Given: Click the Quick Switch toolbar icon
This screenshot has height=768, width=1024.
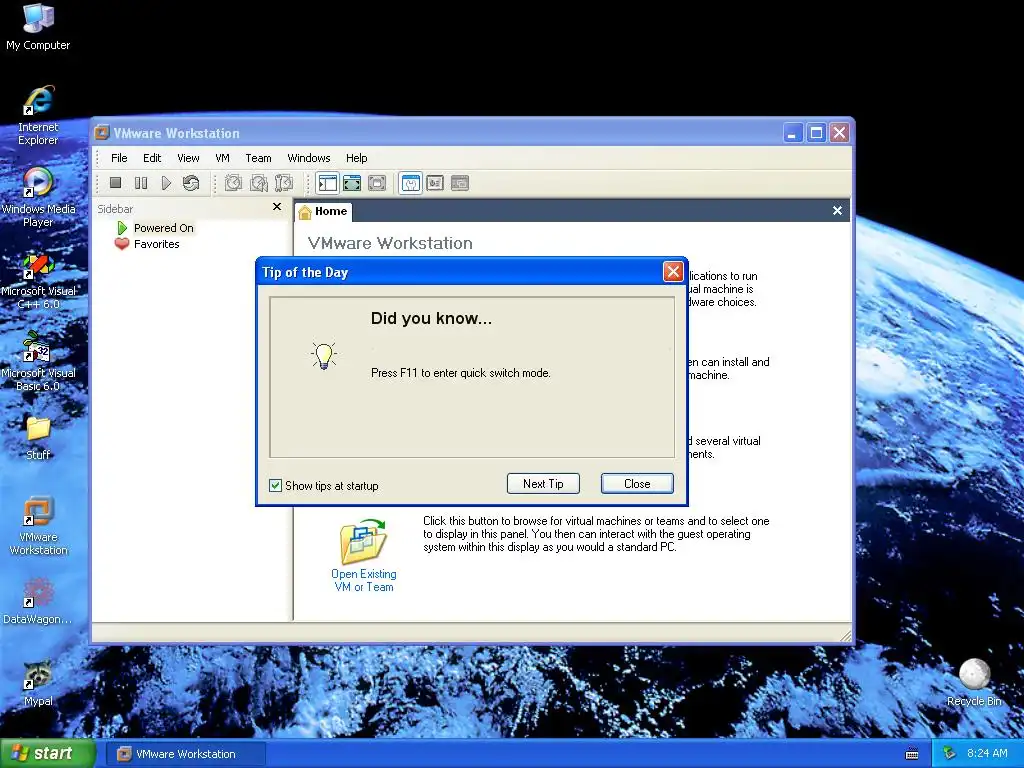Looking at the screenshot, I should point(377,183).
